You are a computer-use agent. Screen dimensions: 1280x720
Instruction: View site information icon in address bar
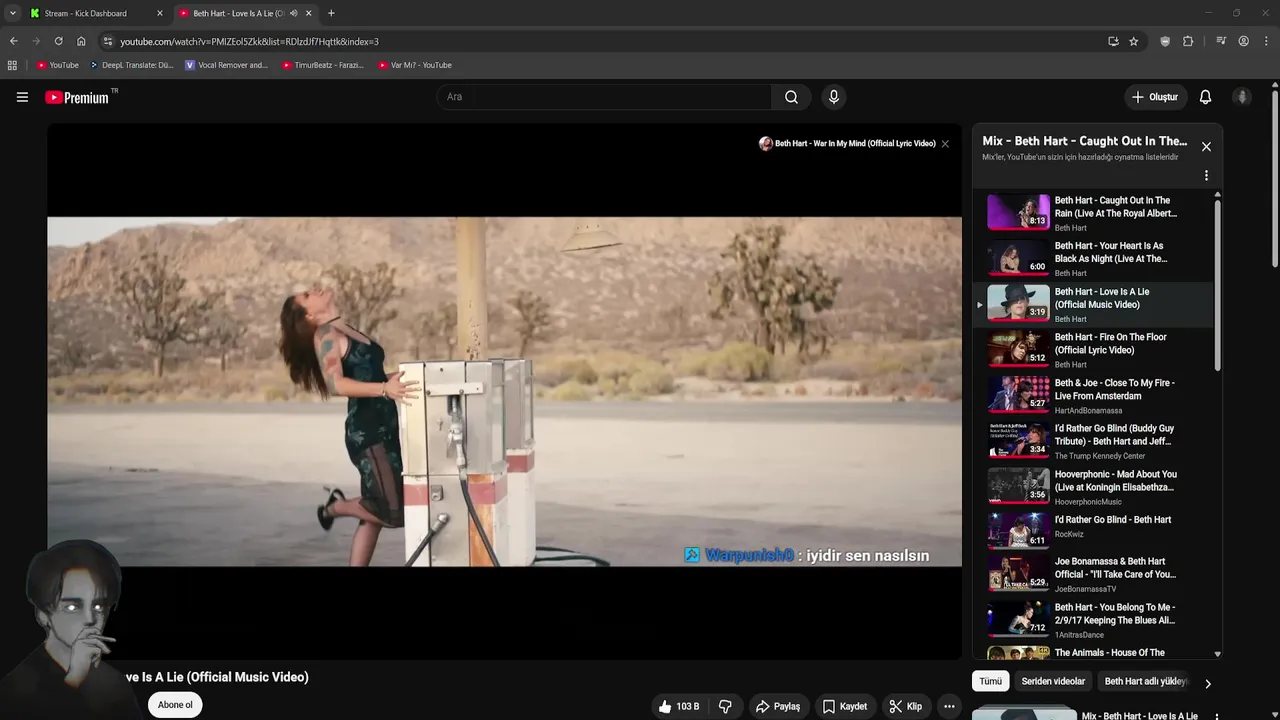coord(107,41)
